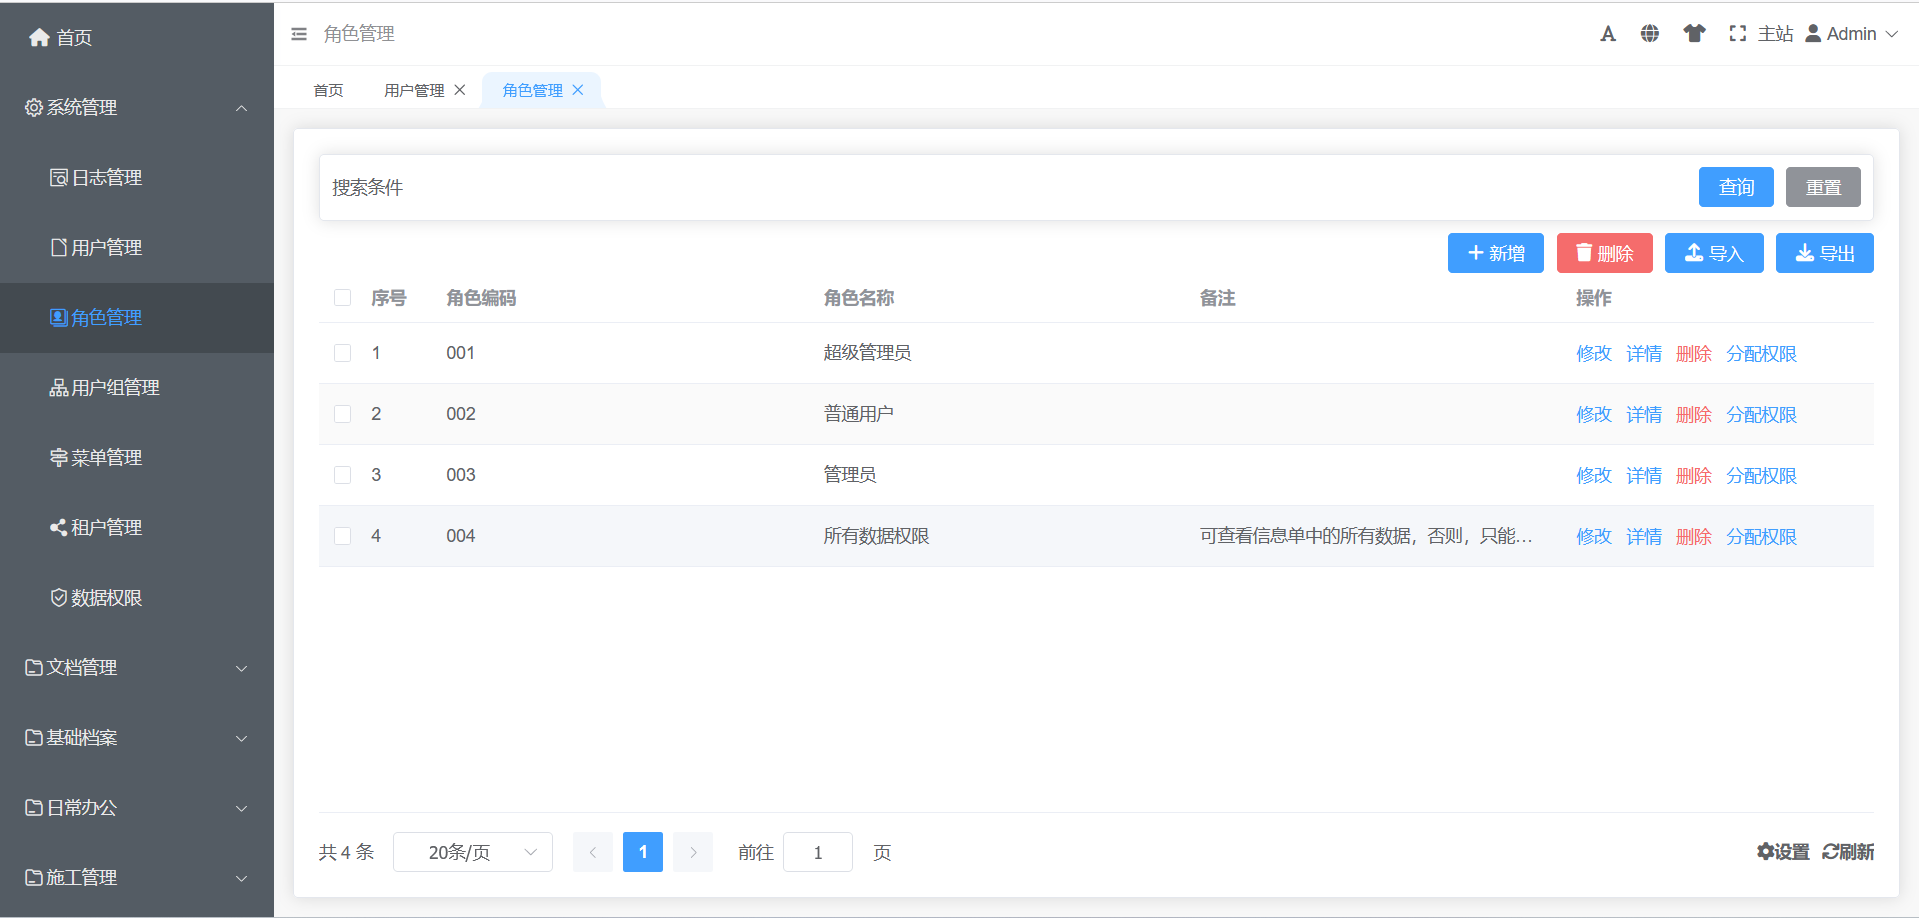Click the 刷新 refresh control

click(1848, 852)
